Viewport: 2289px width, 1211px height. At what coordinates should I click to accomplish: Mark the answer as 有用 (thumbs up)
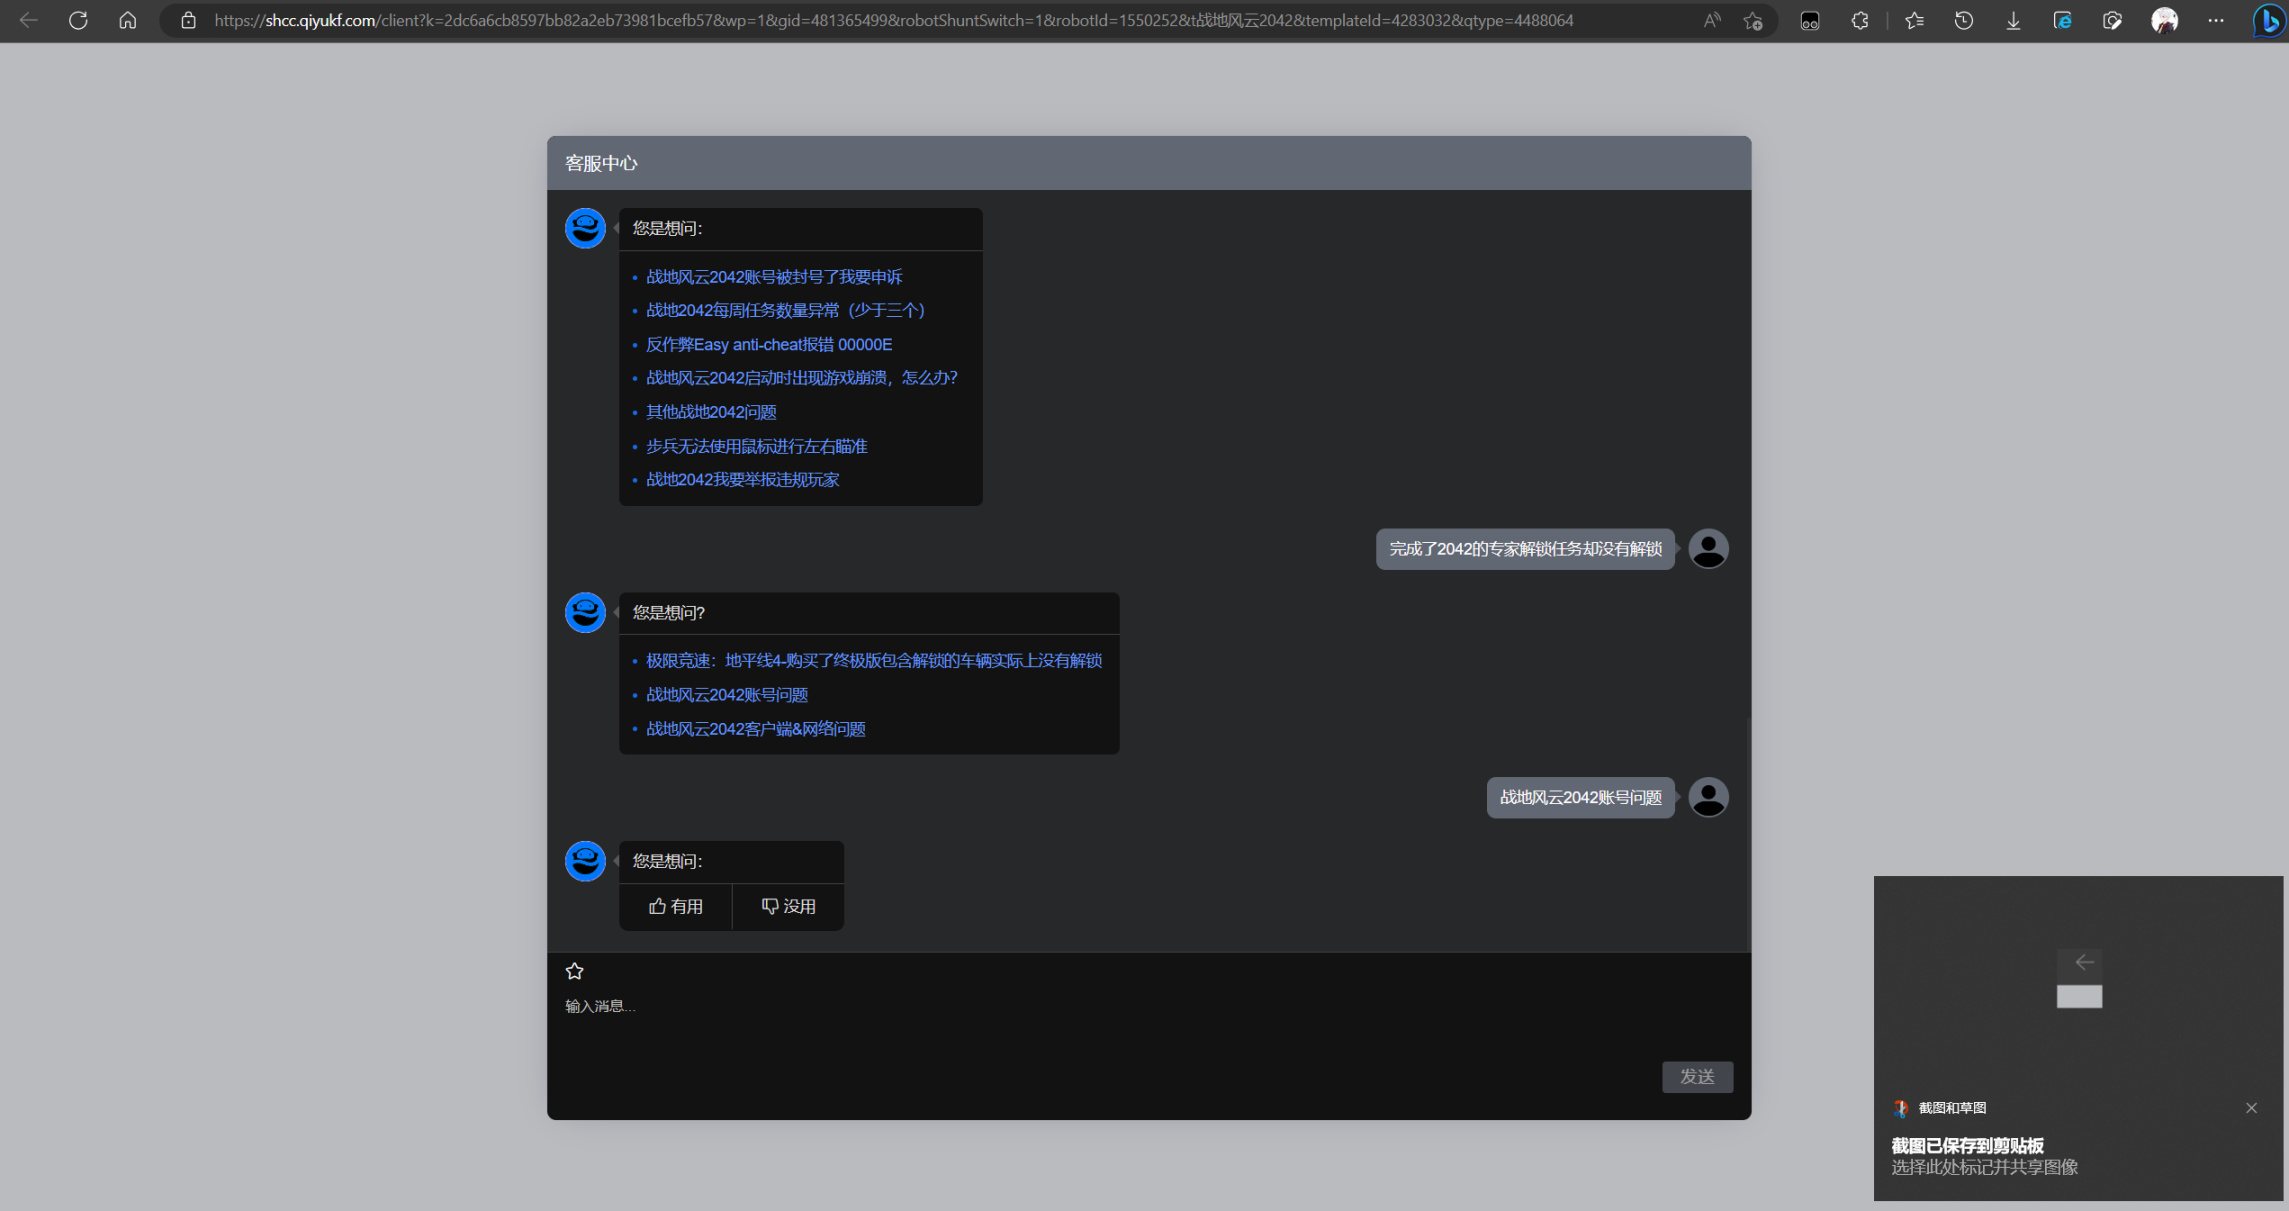pyautogui.click(x=676, y=906)
